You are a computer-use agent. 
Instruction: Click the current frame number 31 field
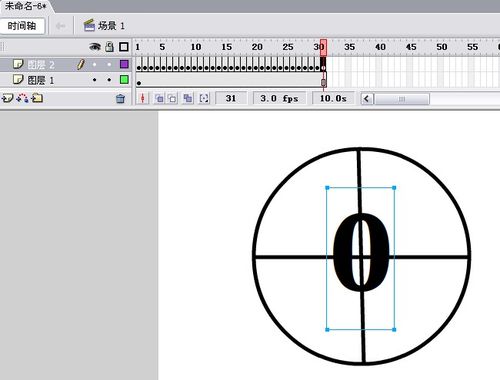pyautogui.click(x=231, y=98)
